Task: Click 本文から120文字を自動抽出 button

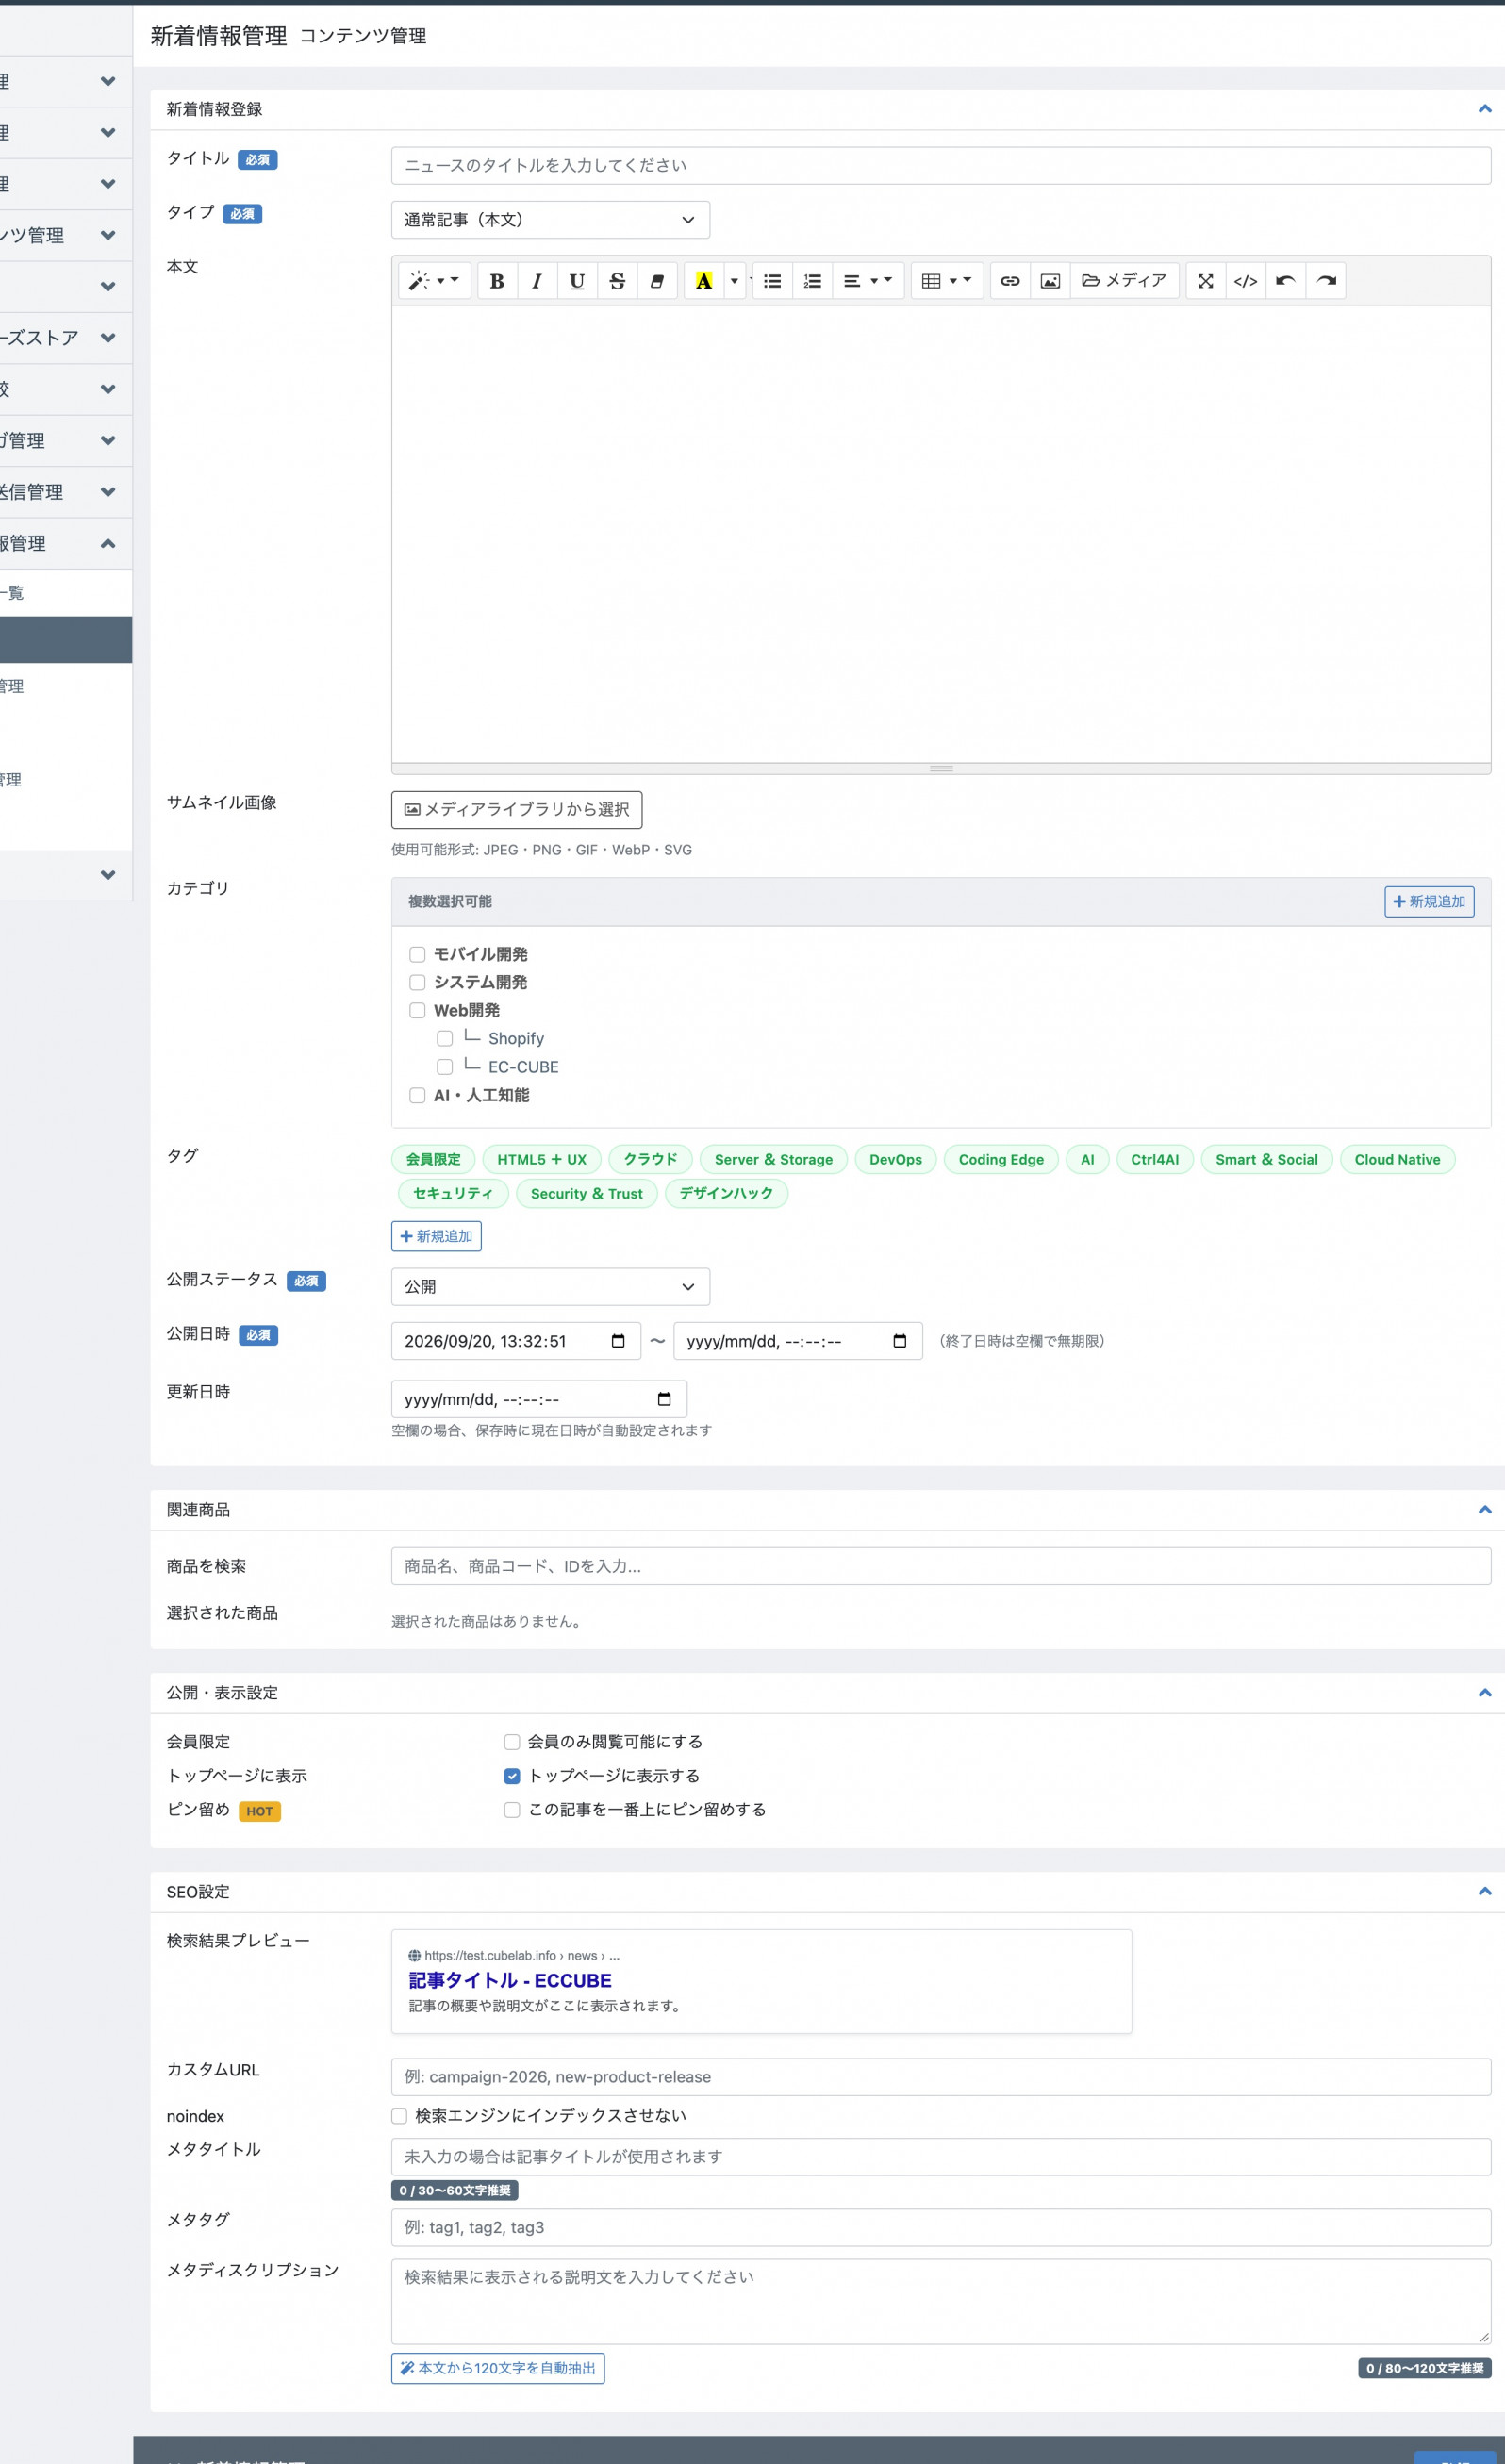Action: click(498, 2368)
